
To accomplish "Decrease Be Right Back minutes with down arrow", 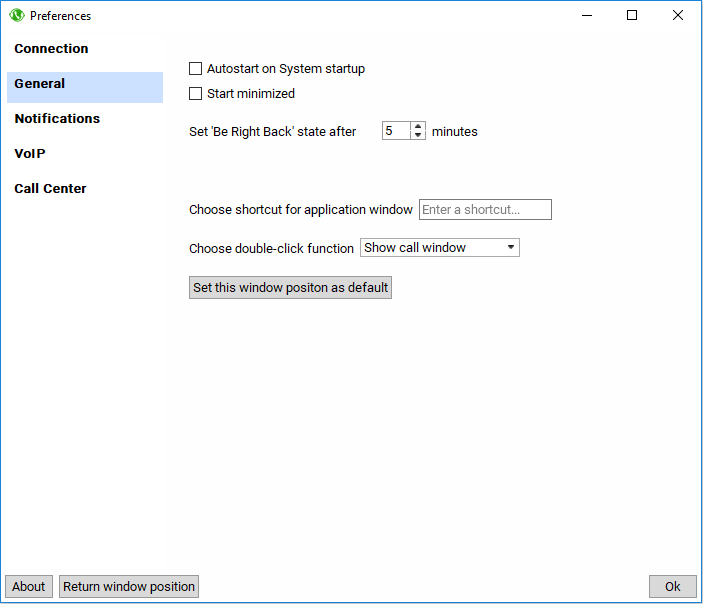I will point(418,136).
